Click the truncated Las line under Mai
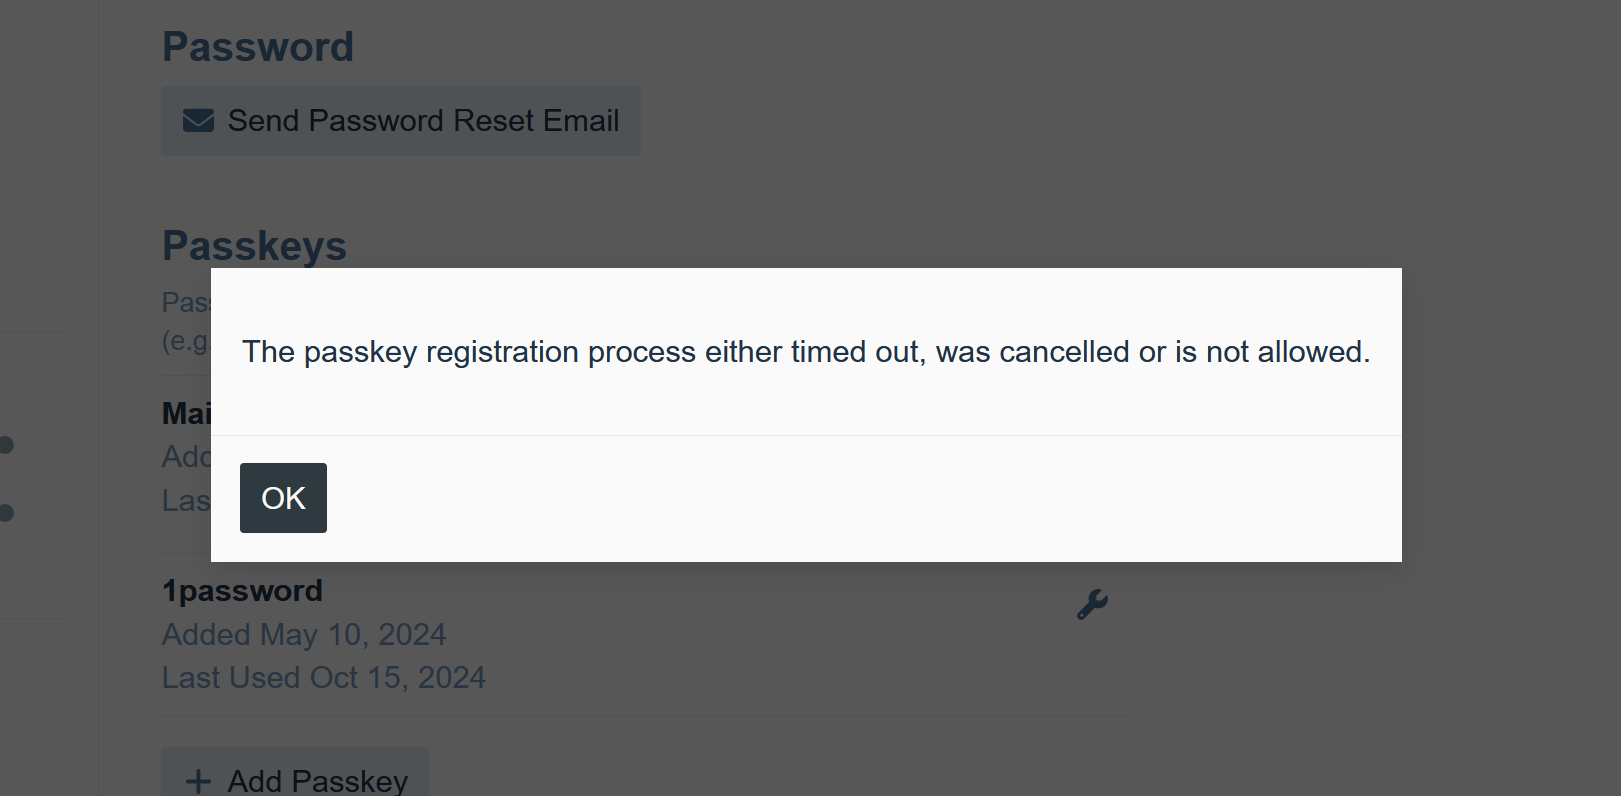The width and height of the screenshot is (1621, 796). click(x=186, y=501)
